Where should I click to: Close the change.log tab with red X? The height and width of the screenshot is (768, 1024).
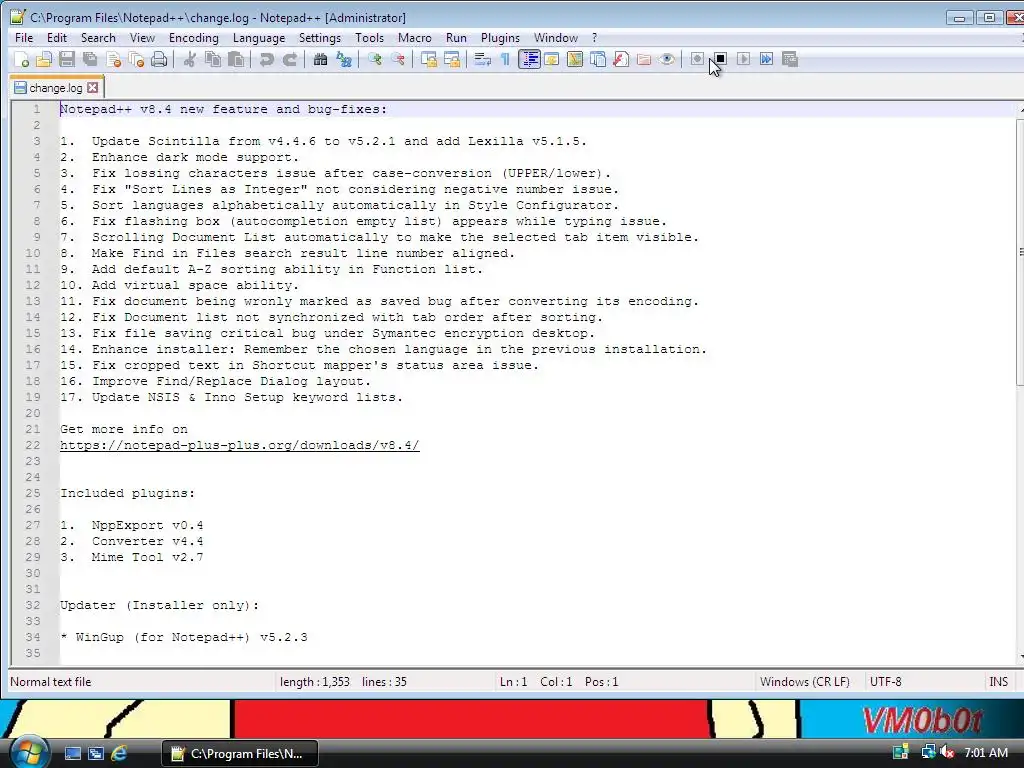tap(93, 88)
